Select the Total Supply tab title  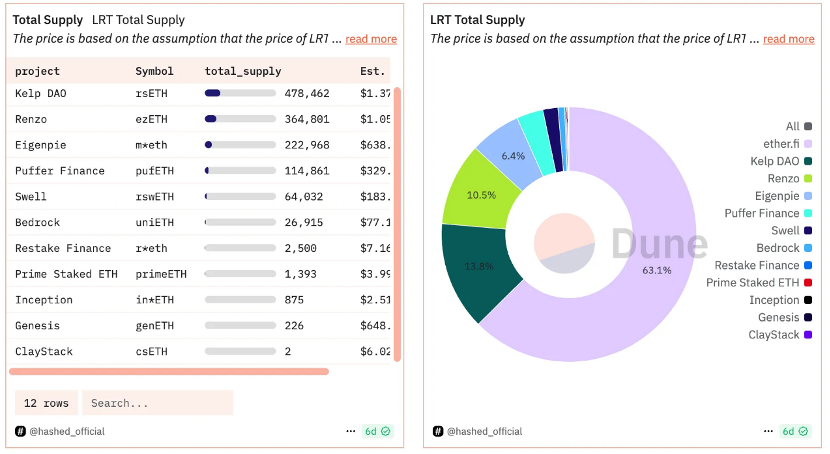pos(48,20)
